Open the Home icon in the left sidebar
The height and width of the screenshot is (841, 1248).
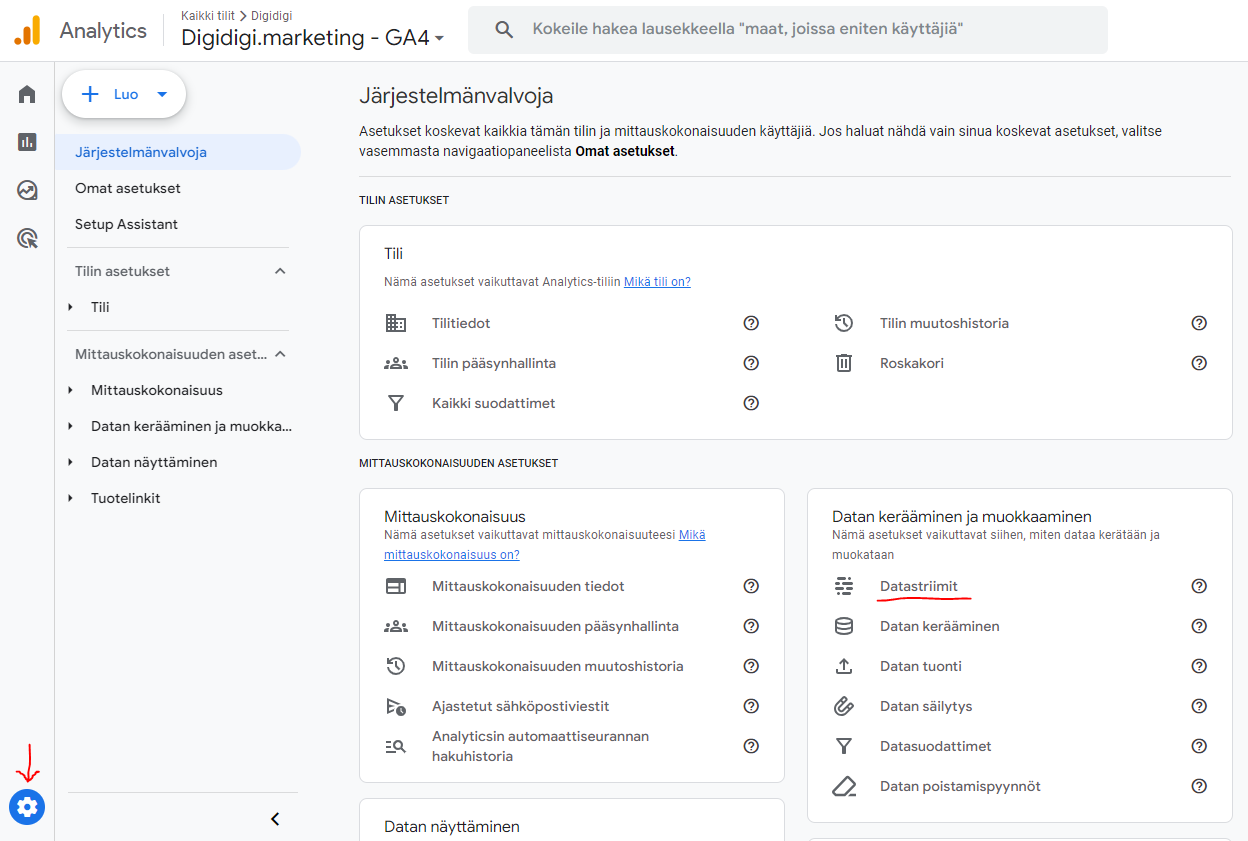(x=26, y=93)
